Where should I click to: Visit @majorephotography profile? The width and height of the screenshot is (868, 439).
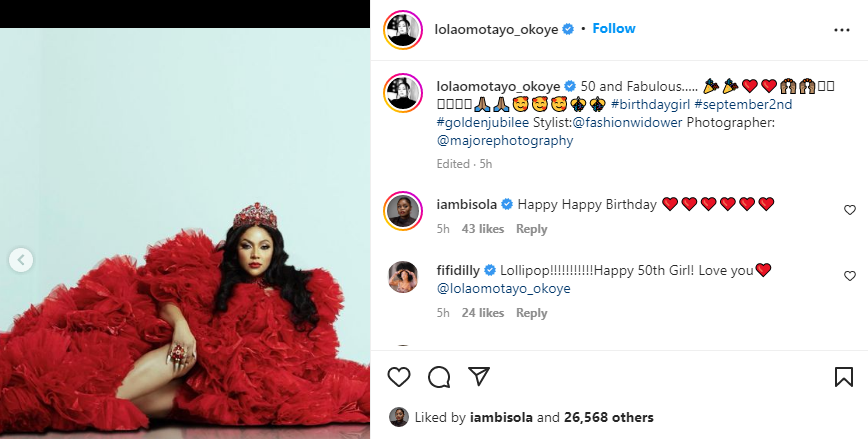point(505,141)
